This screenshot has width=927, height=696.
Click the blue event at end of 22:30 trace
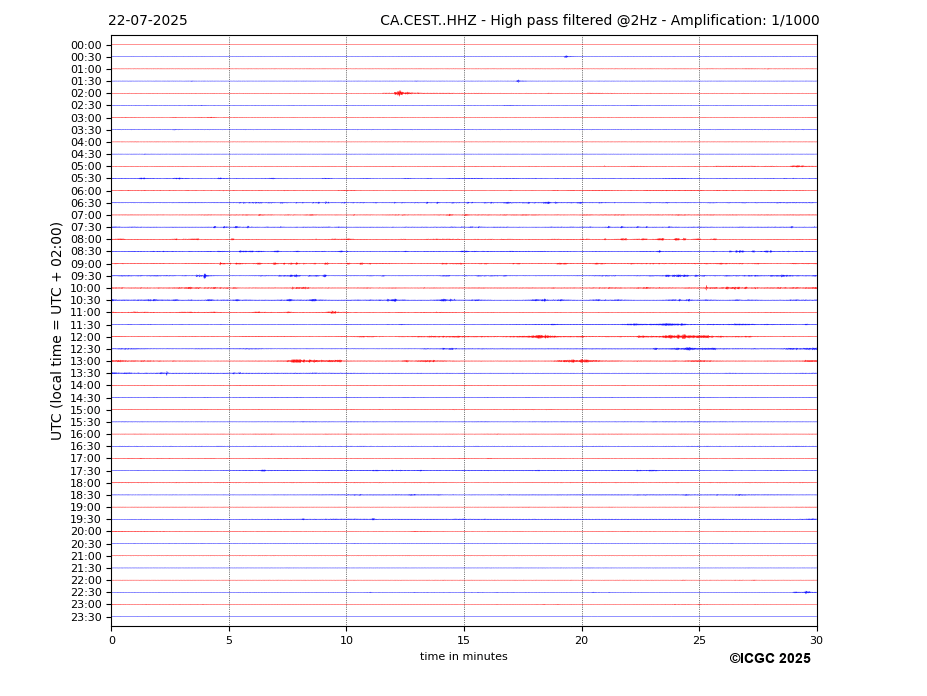pyautogui.click(x=806, y=592)
